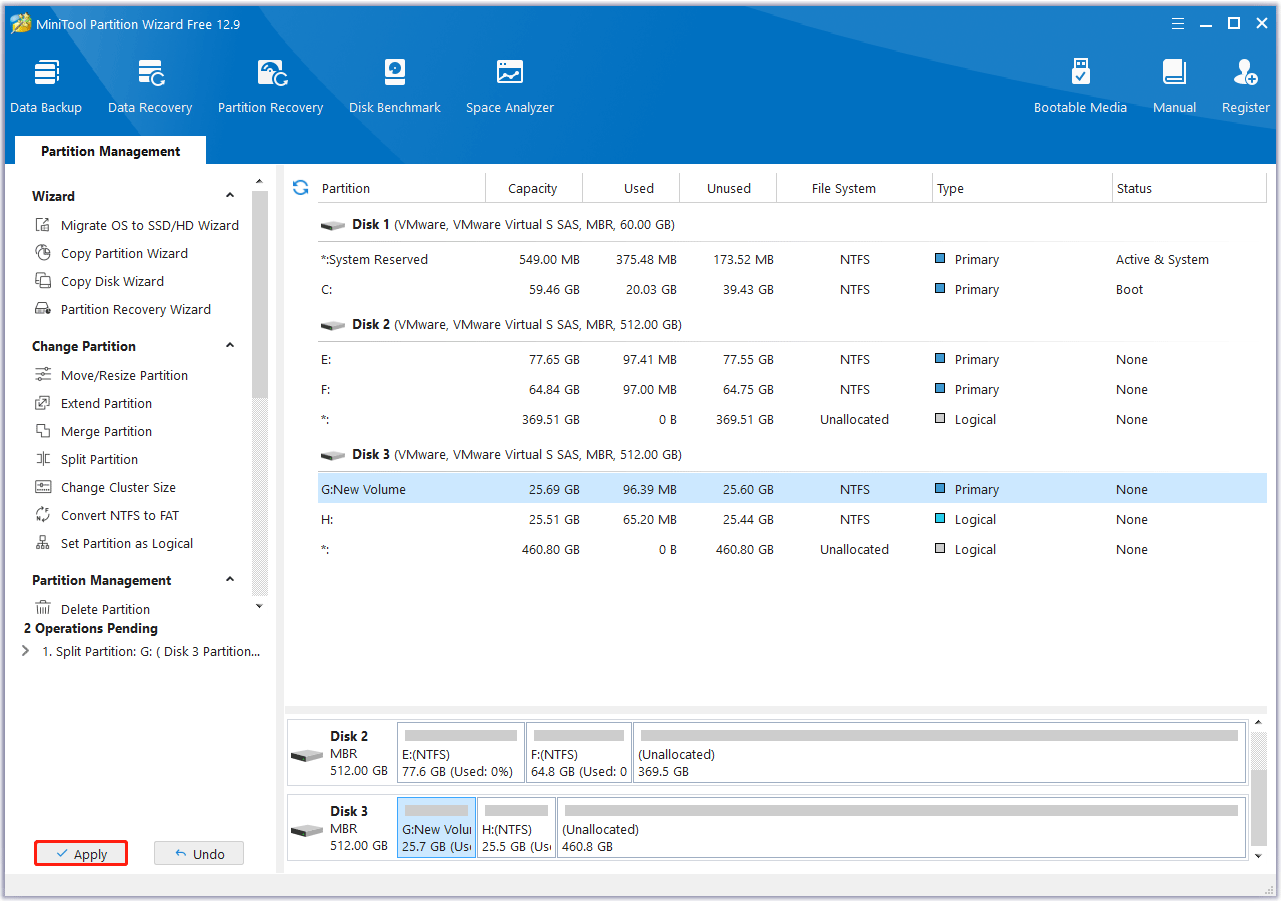
Task: Collapse the Change Partition section
Action: [230, 346]
